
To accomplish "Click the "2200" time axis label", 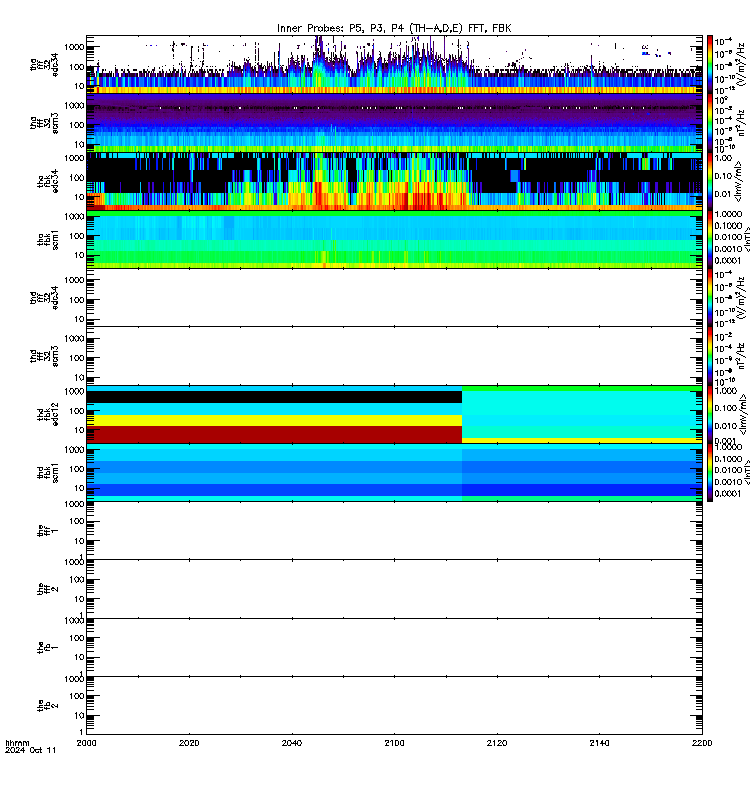I will pos(702,743).
